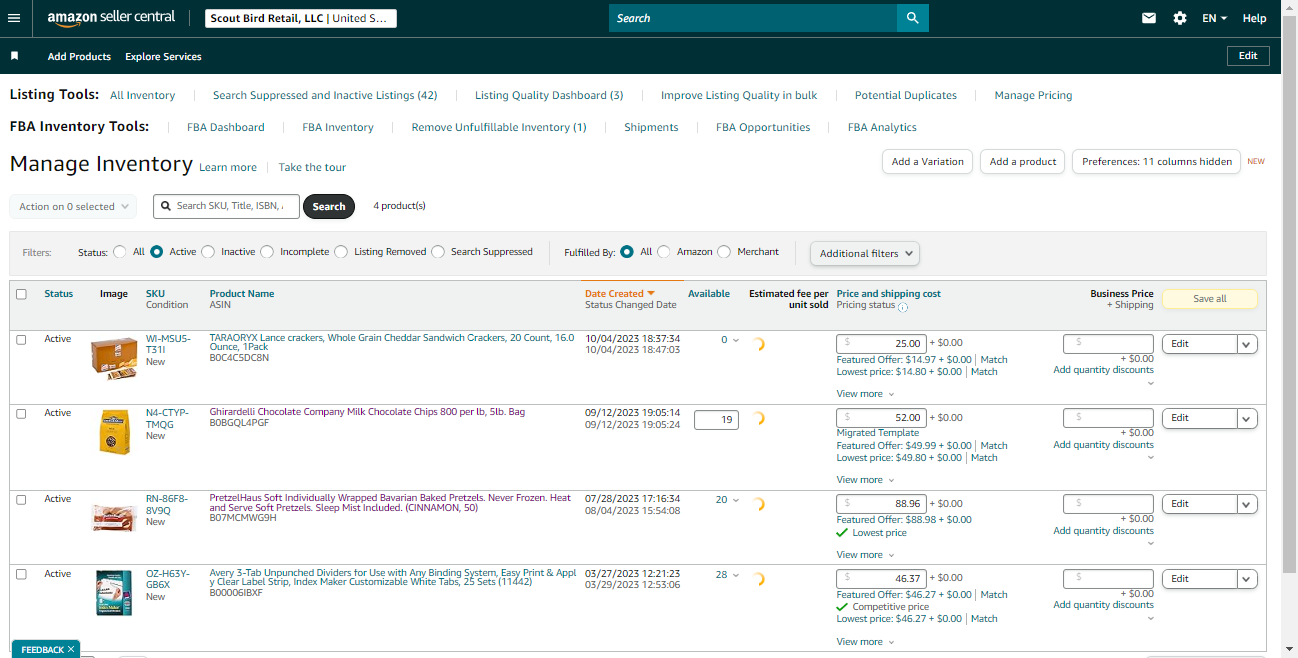
Task: Select the Incomplete status filter
Action: [x=267, y=252]
